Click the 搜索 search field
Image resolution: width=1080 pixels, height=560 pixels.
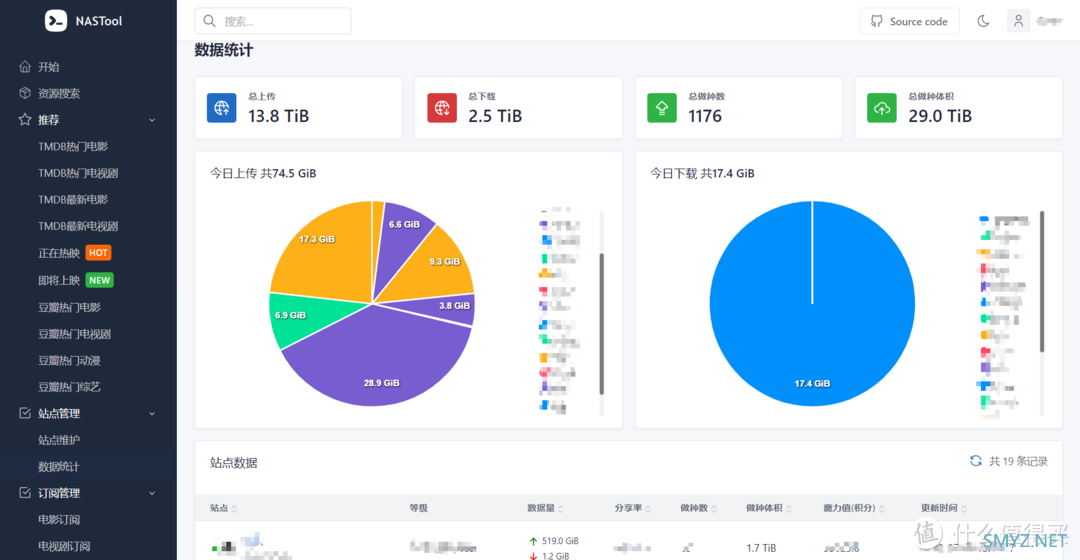[x=273, y=21]
